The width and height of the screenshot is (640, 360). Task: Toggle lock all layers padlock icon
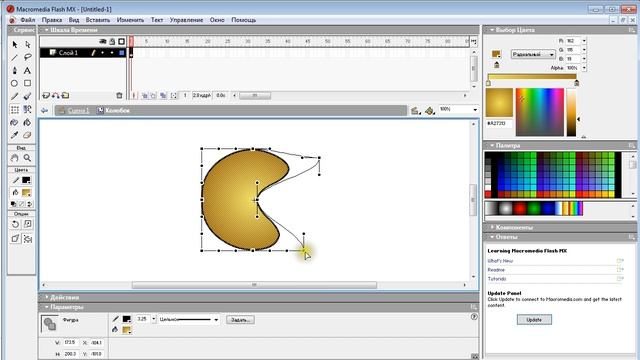click(112, 42)
